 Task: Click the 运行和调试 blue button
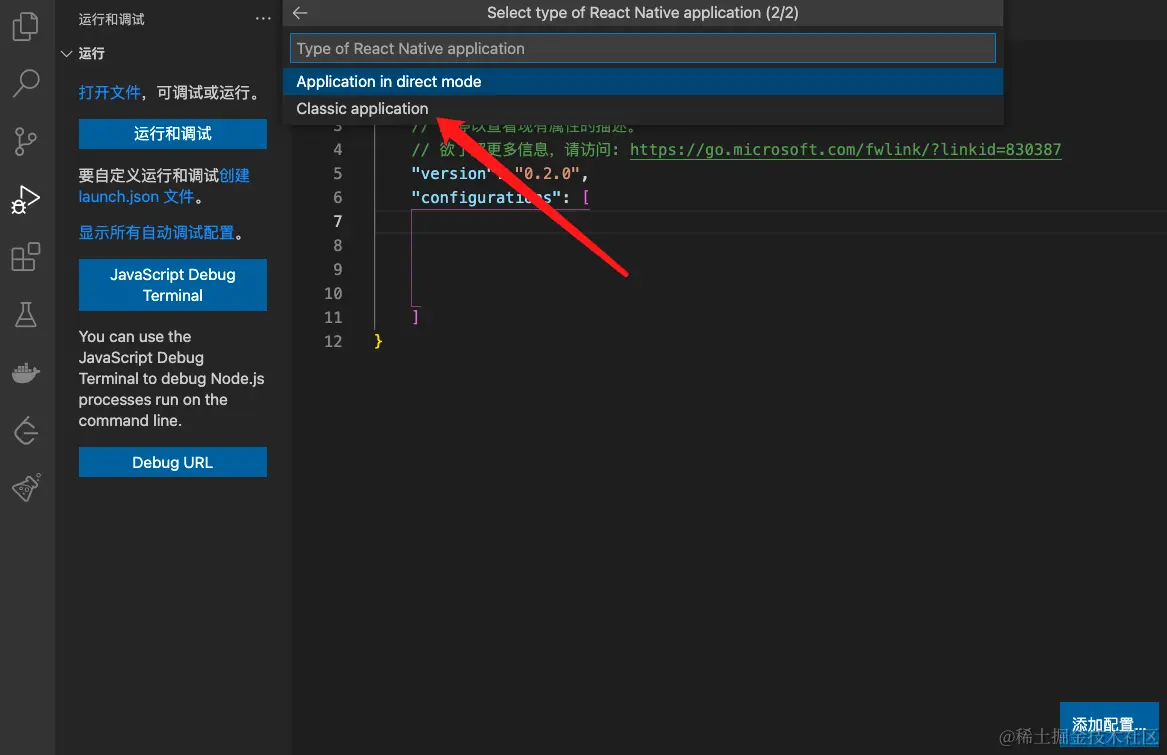pyautogui.click(x=173, y=134)
